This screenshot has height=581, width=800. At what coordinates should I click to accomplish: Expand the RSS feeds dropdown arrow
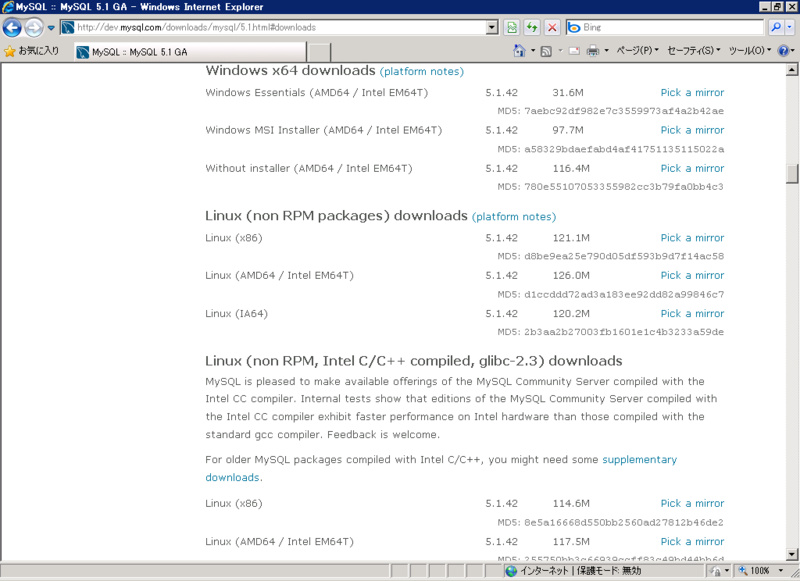coord(560,50)
